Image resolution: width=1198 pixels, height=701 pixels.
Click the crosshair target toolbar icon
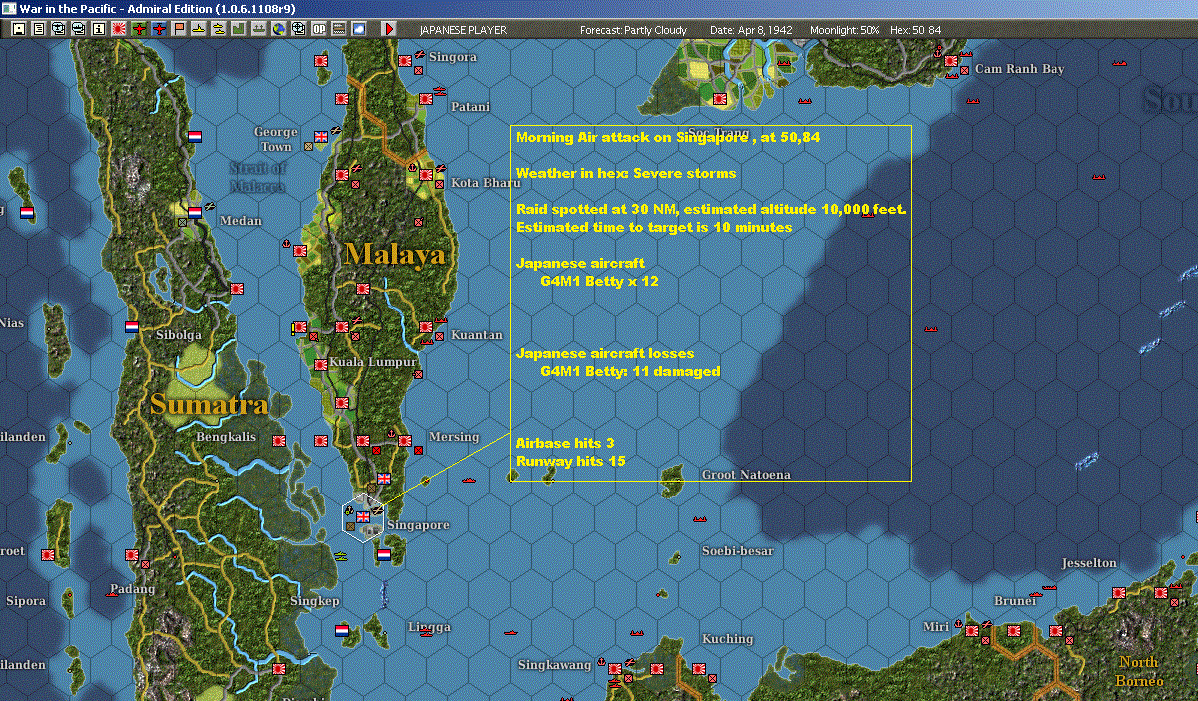pos(298,29)
